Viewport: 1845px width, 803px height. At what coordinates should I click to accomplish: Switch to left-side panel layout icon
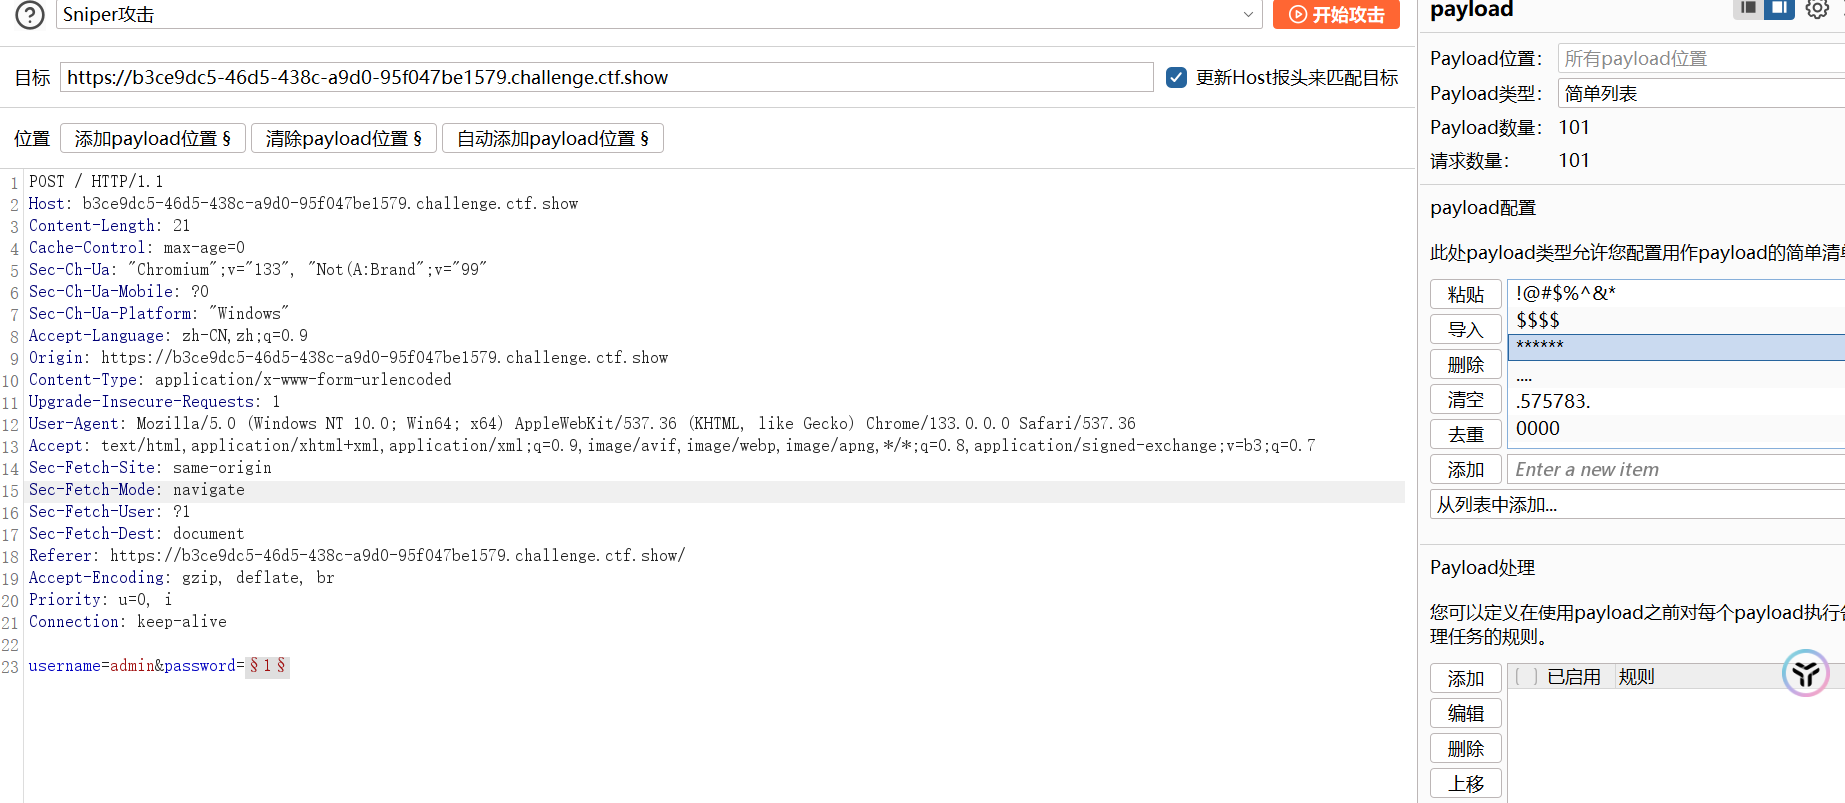pos(1748,8)
